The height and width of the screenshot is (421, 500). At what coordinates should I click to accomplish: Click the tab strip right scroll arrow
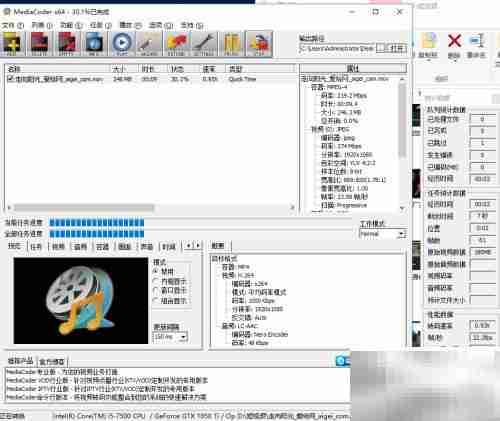tap(198, 246)
